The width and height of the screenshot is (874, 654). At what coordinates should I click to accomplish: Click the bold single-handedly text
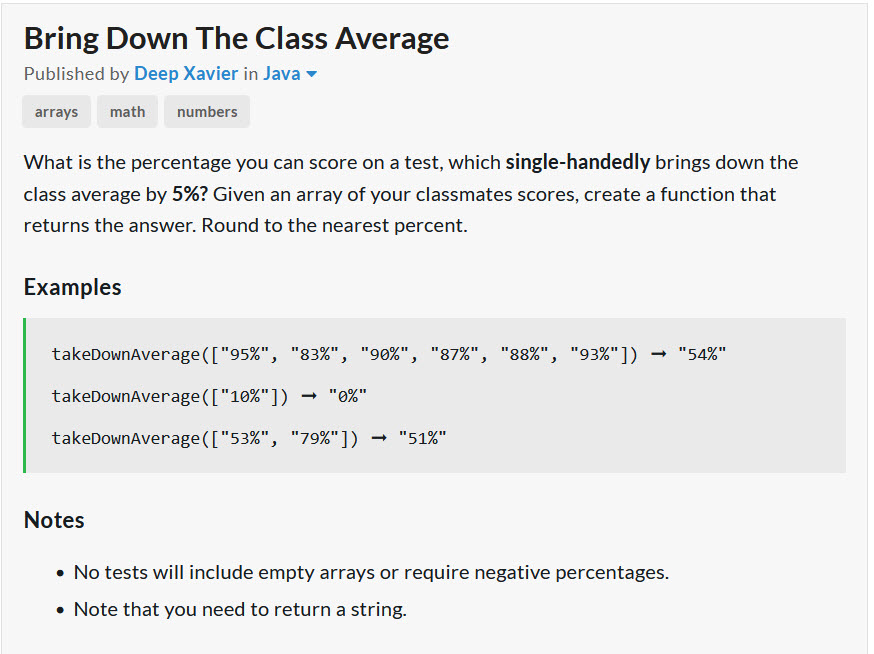pos(577,162)
